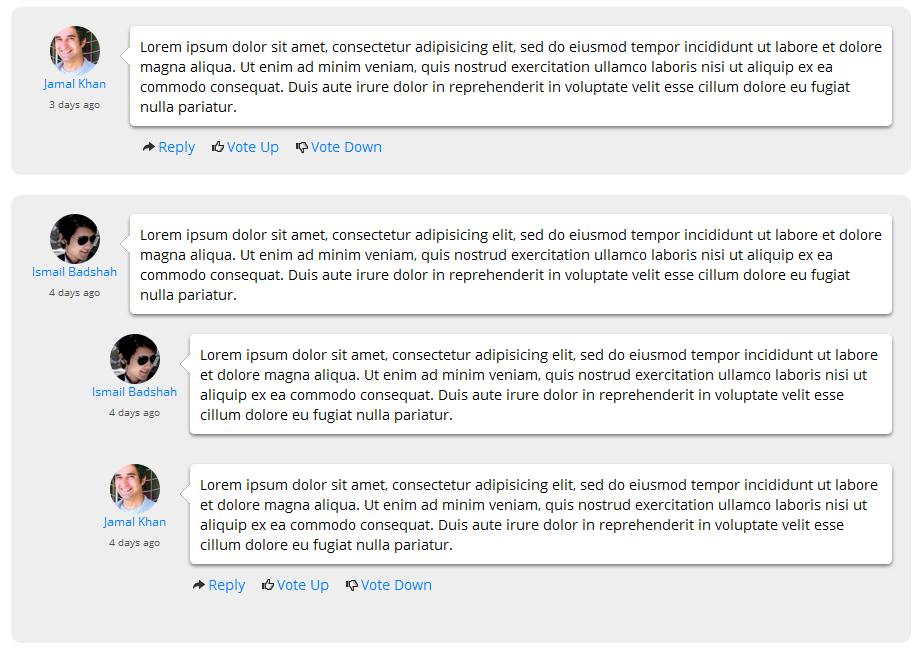Screen dimensions: 923x654
Task: Reply to Jamal Khan's 3 days ago comment
Action: pos(177,147)
